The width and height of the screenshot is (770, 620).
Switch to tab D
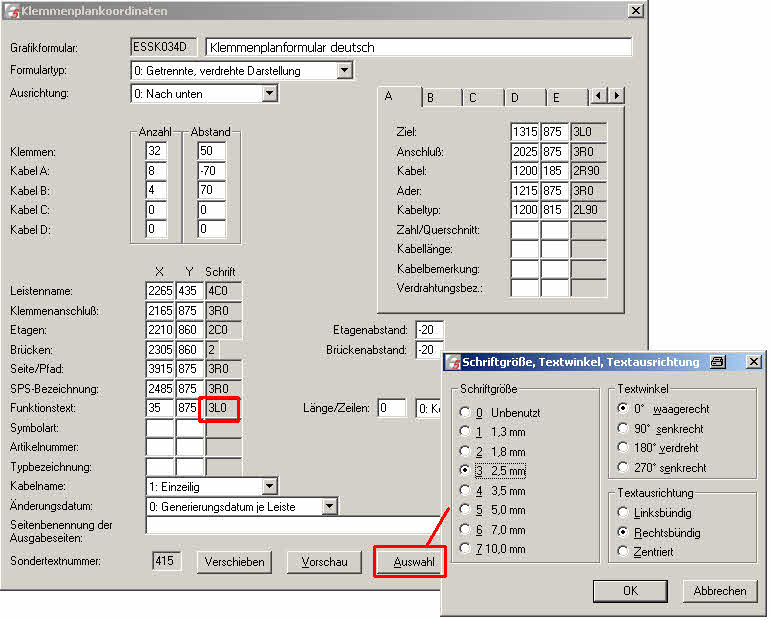click(526, 98)
